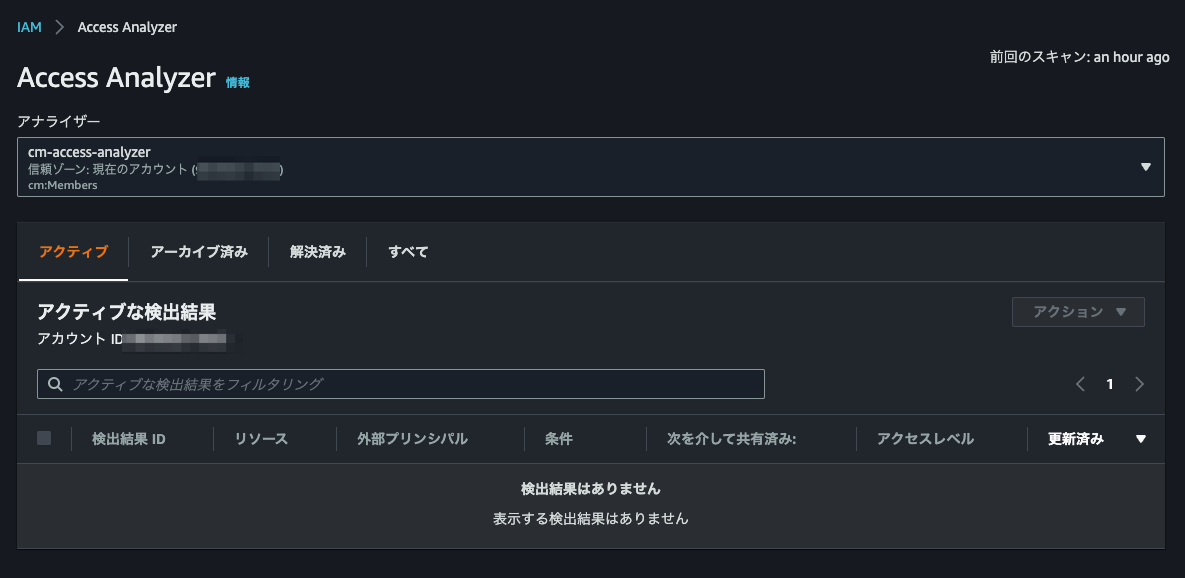Click the 更新済み sort arrow icon

(1141, 439)
